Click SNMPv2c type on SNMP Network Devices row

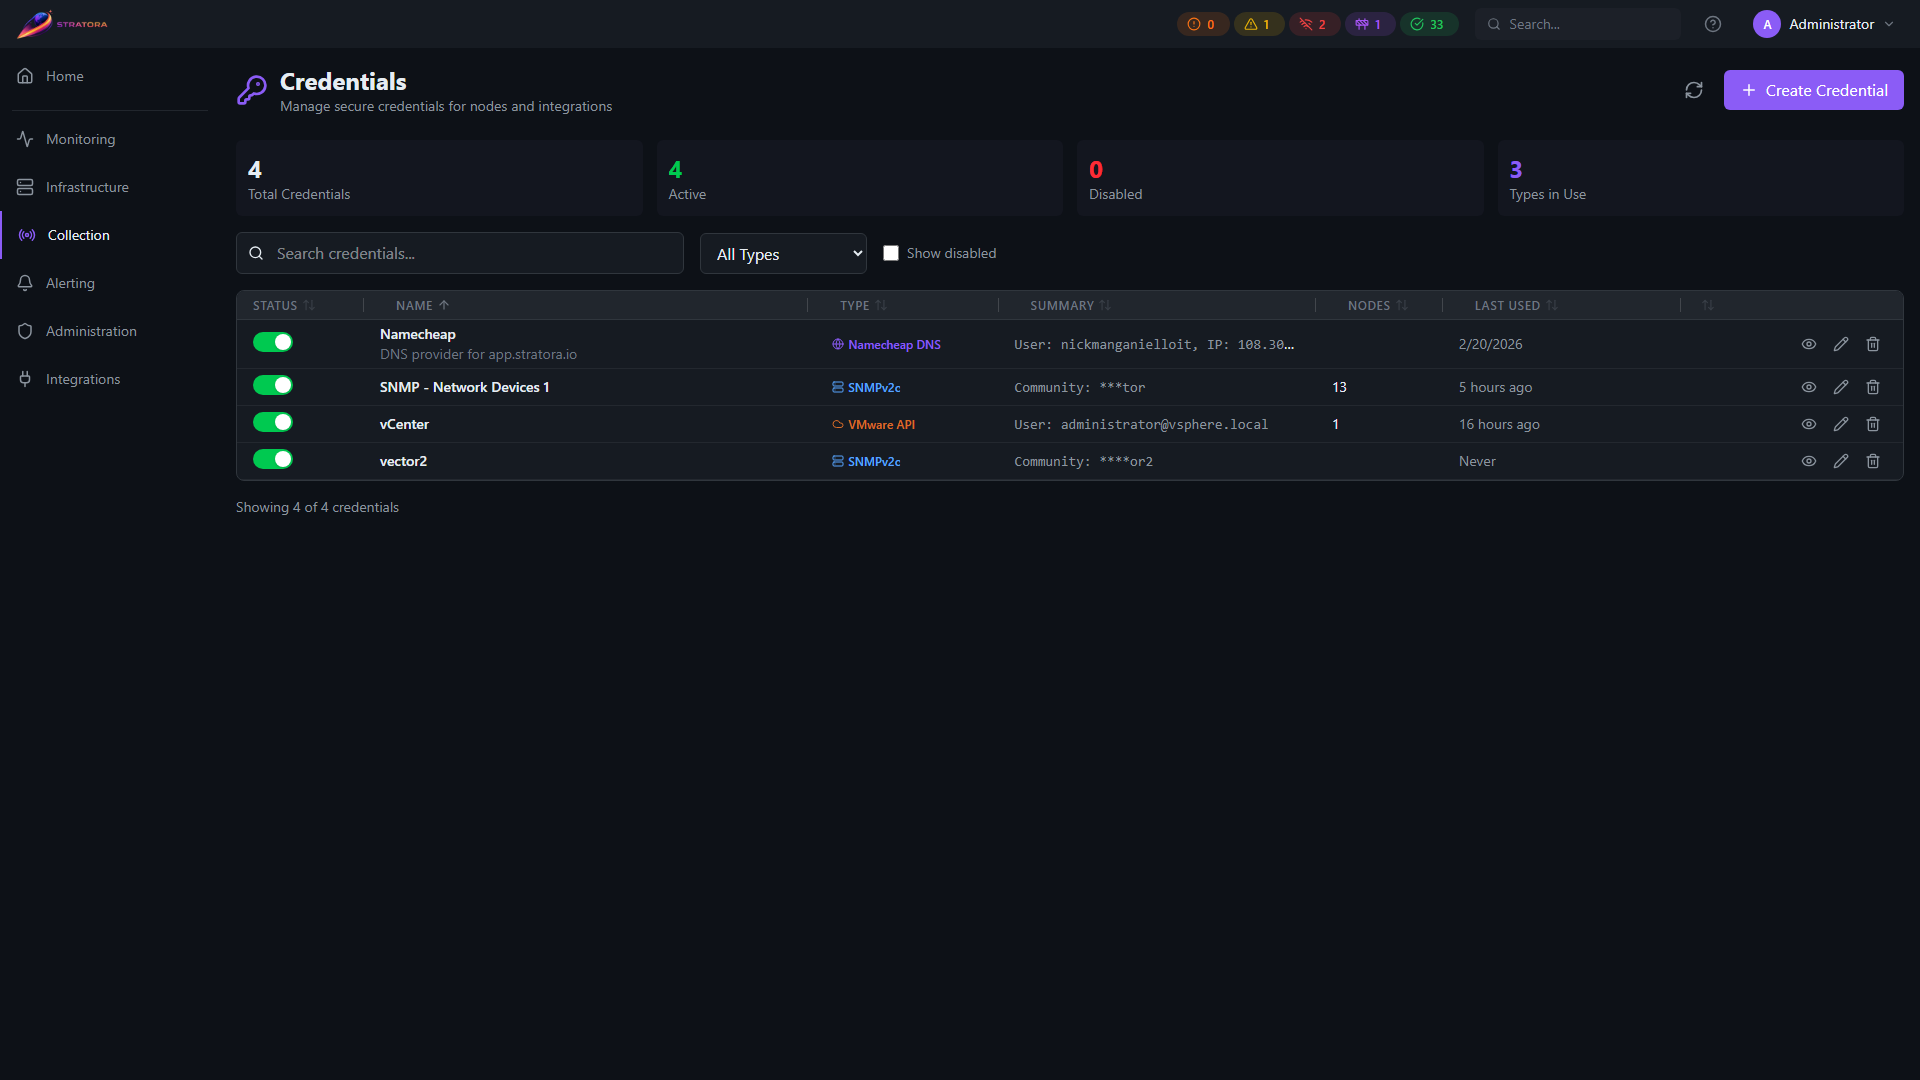(x=866, y=387)
